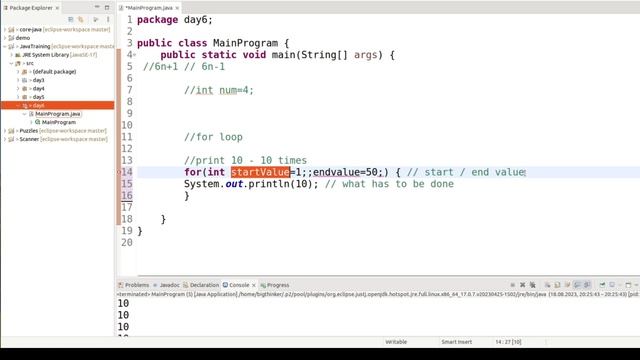Click Pin Console icon

click(602, 285)
